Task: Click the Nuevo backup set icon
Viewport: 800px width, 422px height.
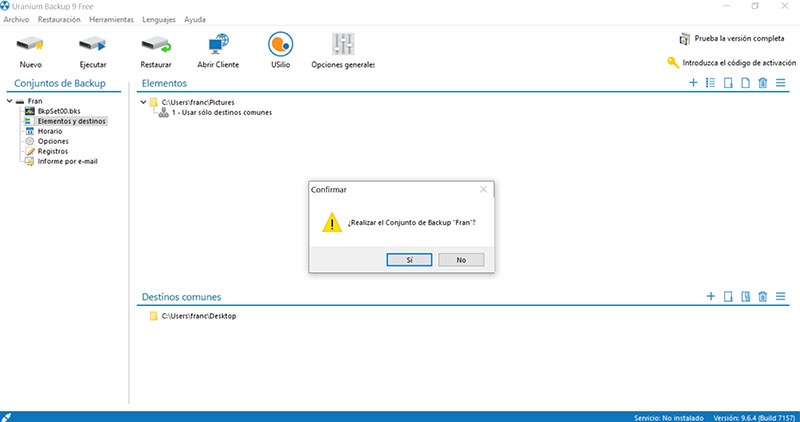Action: (30, 44)
